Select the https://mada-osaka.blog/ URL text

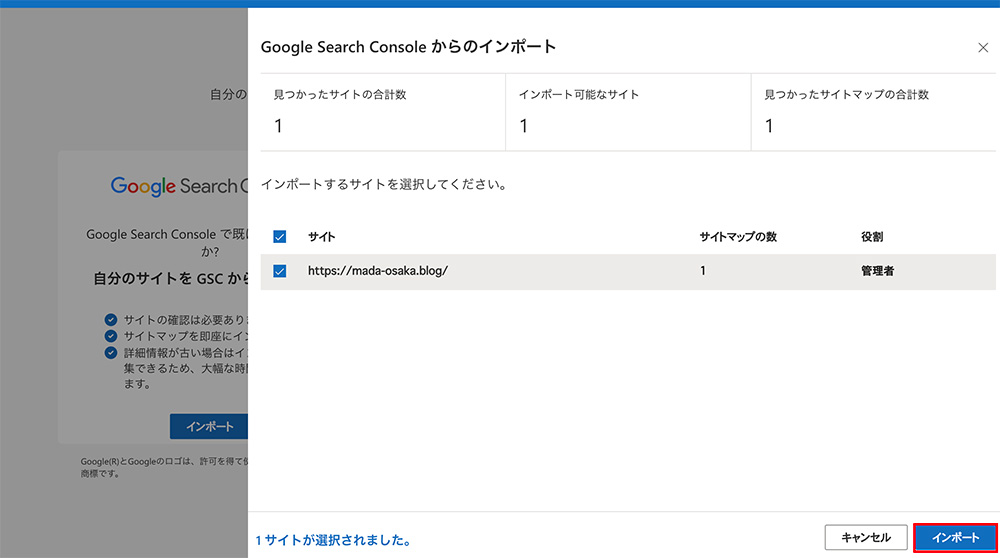click(x=378, y=270)
